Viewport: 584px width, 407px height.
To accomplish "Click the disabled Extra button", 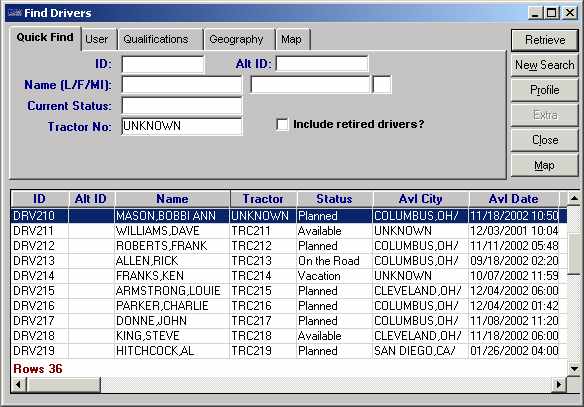I will tap(545, 115).
